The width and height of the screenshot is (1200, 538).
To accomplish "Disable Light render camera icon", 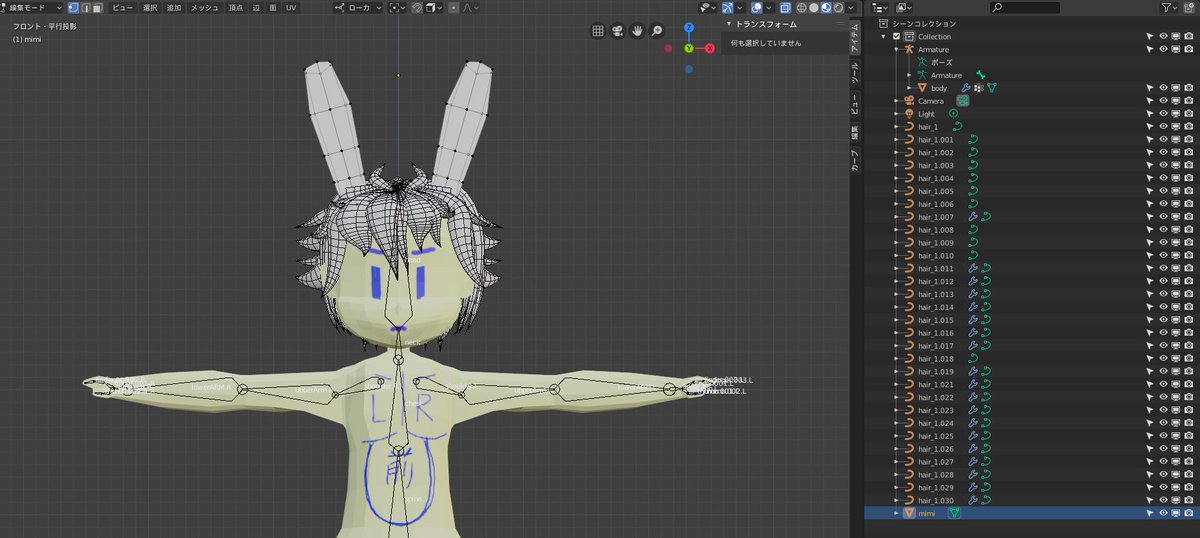I will click(x=1188, y=114).
